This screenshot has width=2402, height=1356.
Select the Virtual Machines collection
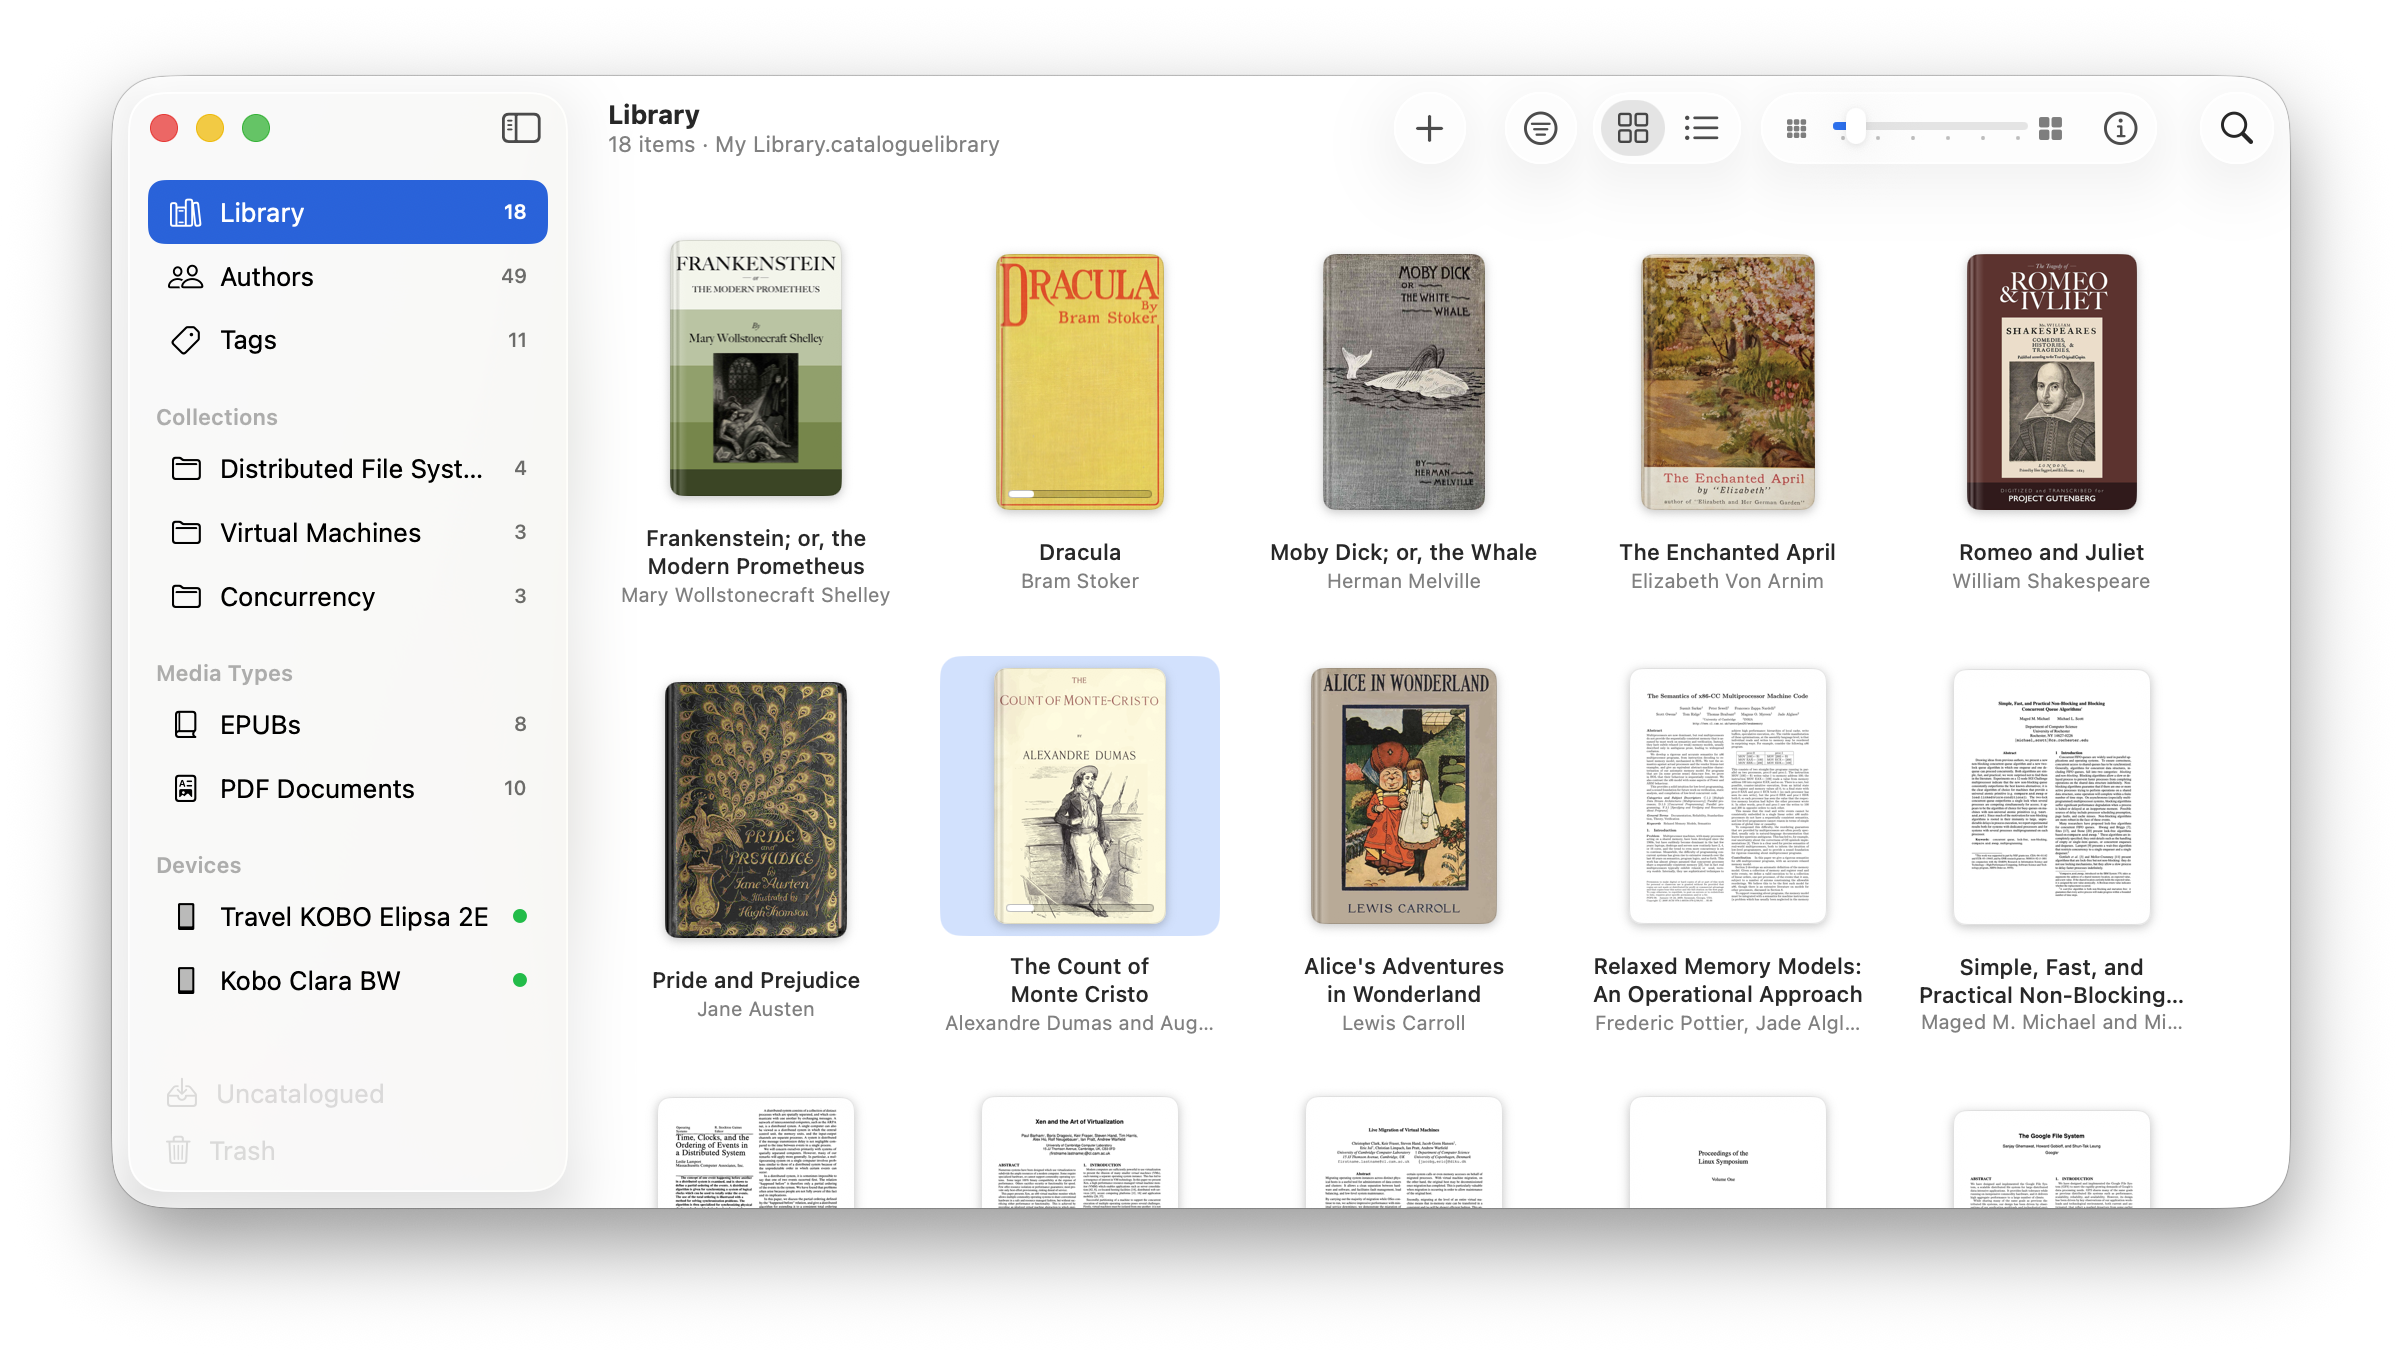(348, 532)
